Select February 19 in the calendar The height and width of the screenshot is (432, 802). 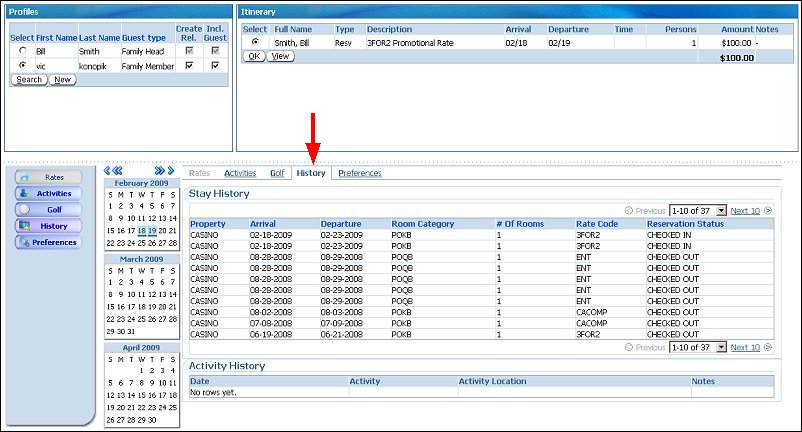[152, 230]
